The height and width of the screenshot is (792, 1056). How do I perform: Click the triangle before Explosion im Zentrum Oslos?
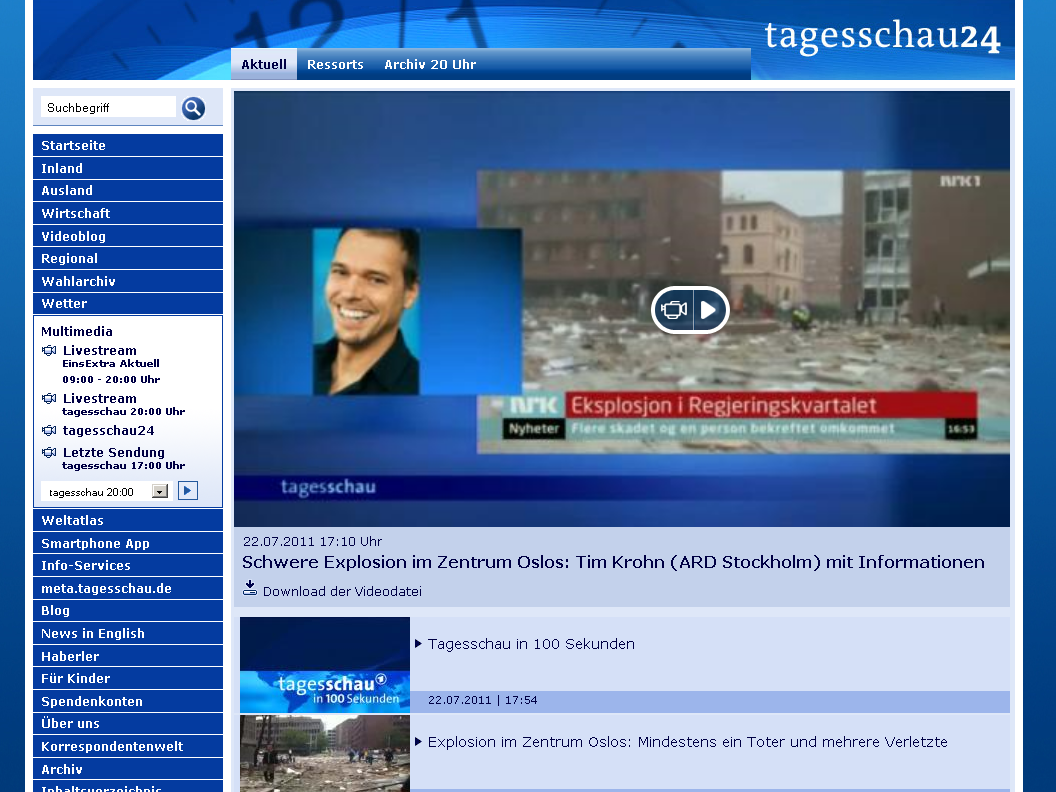[x=418, y=741]
